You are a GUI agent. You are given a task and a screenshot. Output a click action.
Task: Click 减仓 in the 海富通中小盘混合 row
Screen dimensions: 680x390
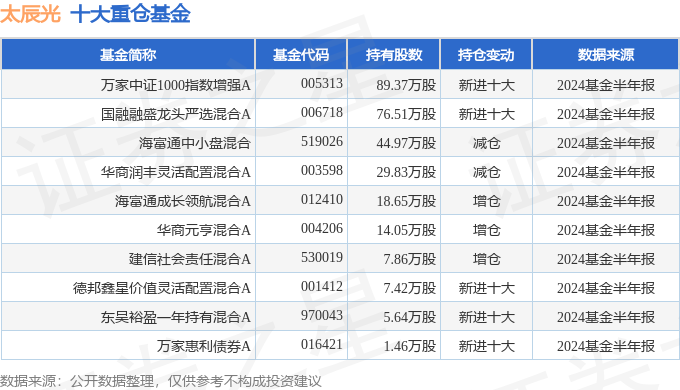pos(487,143)
